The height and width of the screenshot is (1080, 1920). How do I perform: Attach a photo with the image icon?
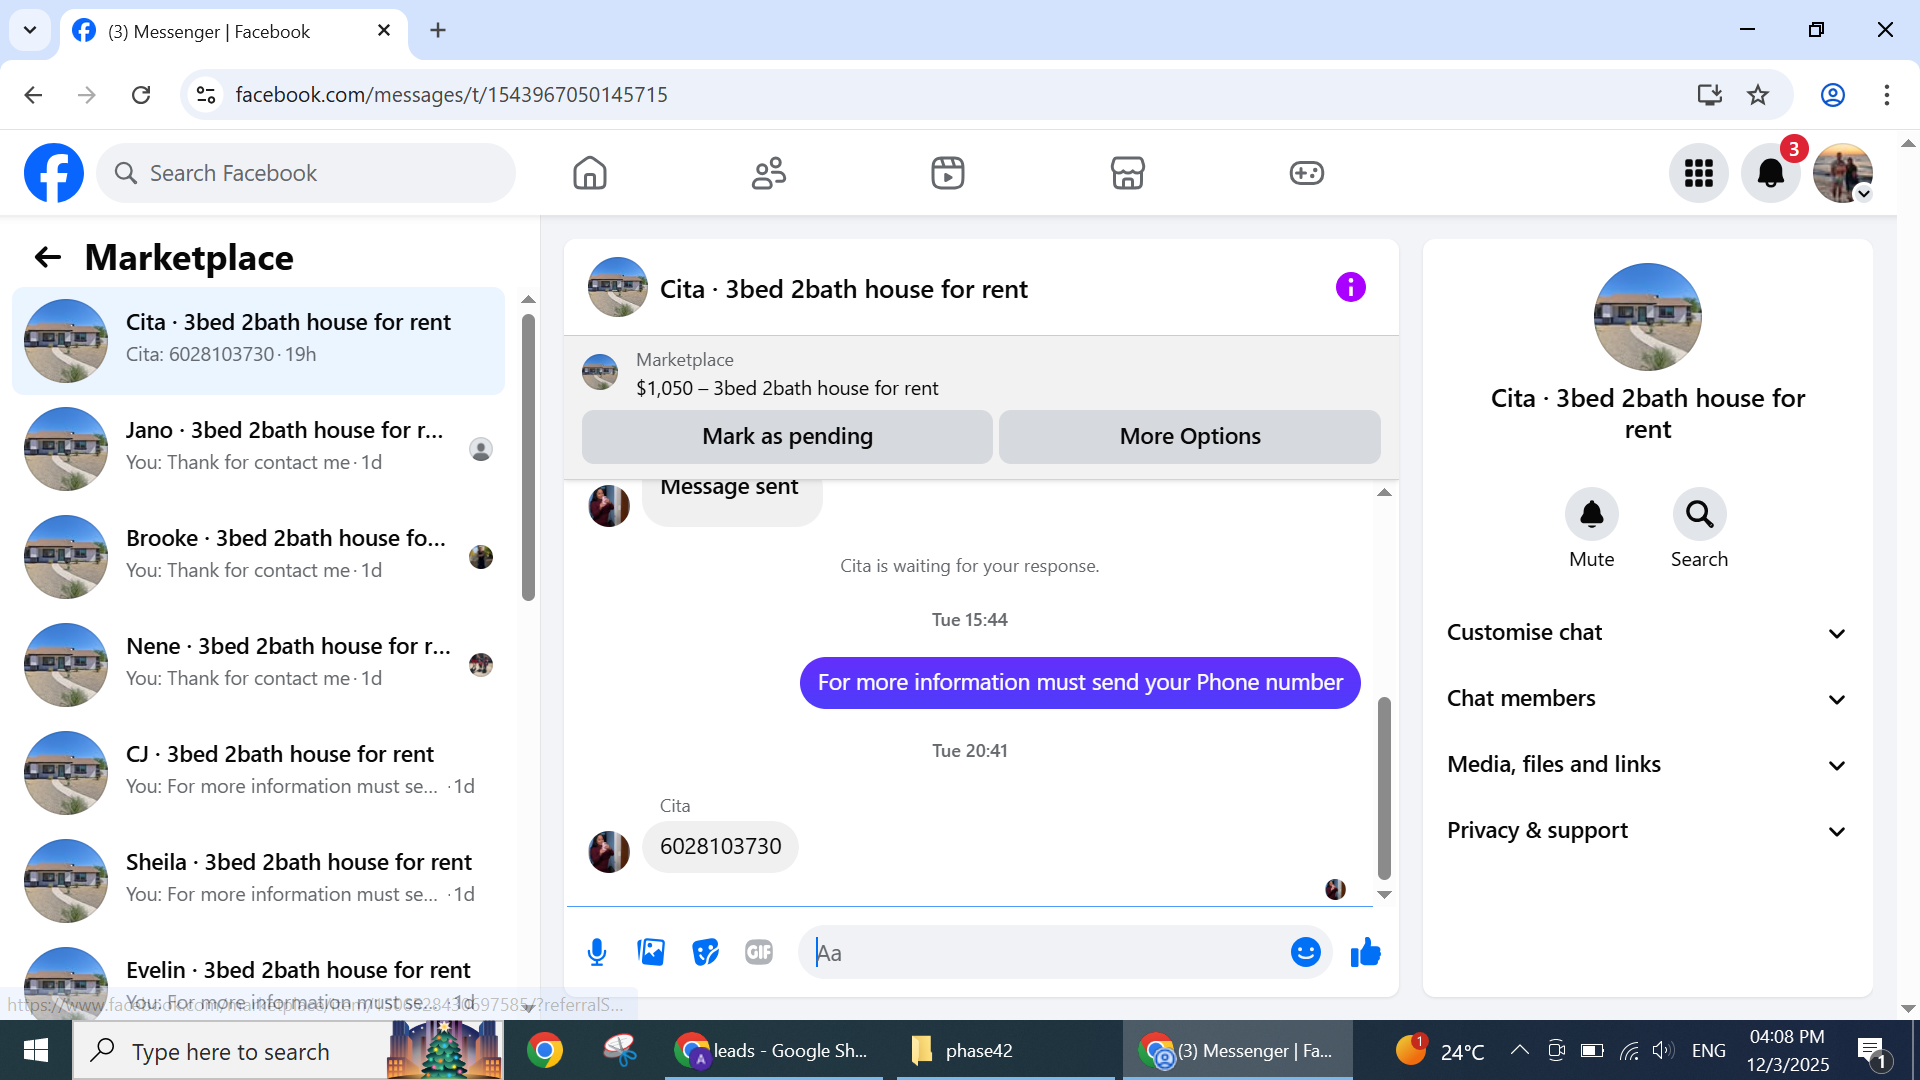[x=651, y=952]
